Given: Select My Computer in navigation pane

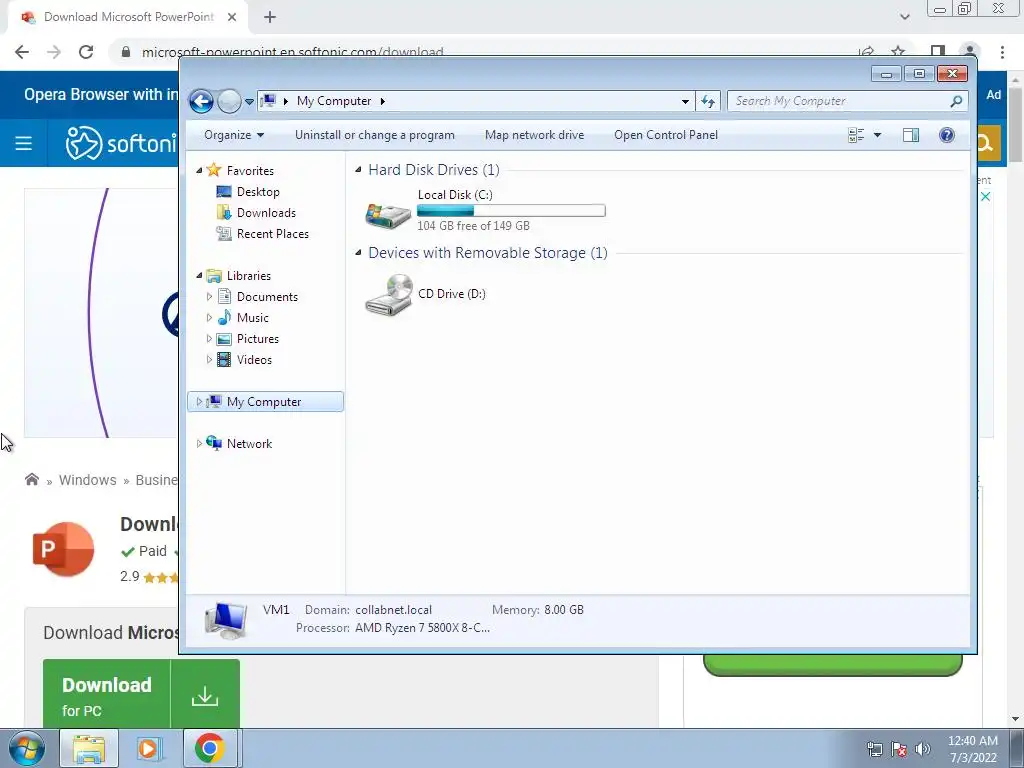Looking at the screenshot, I should tap(264, 402).
